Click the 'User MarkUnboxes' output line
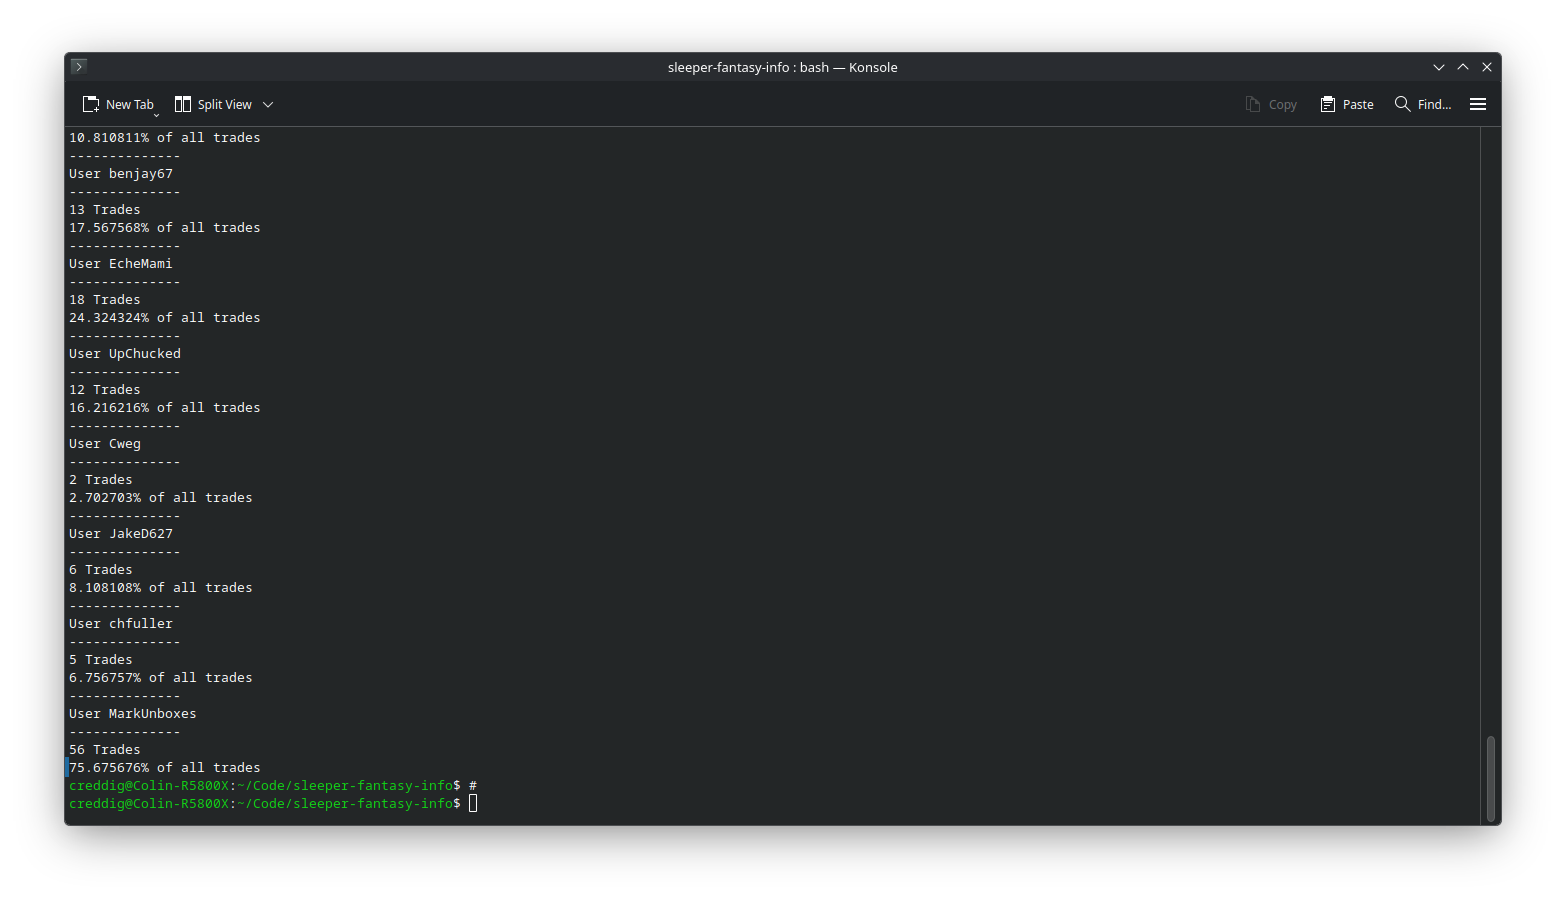1566x902 pixels. click(133, 714)
